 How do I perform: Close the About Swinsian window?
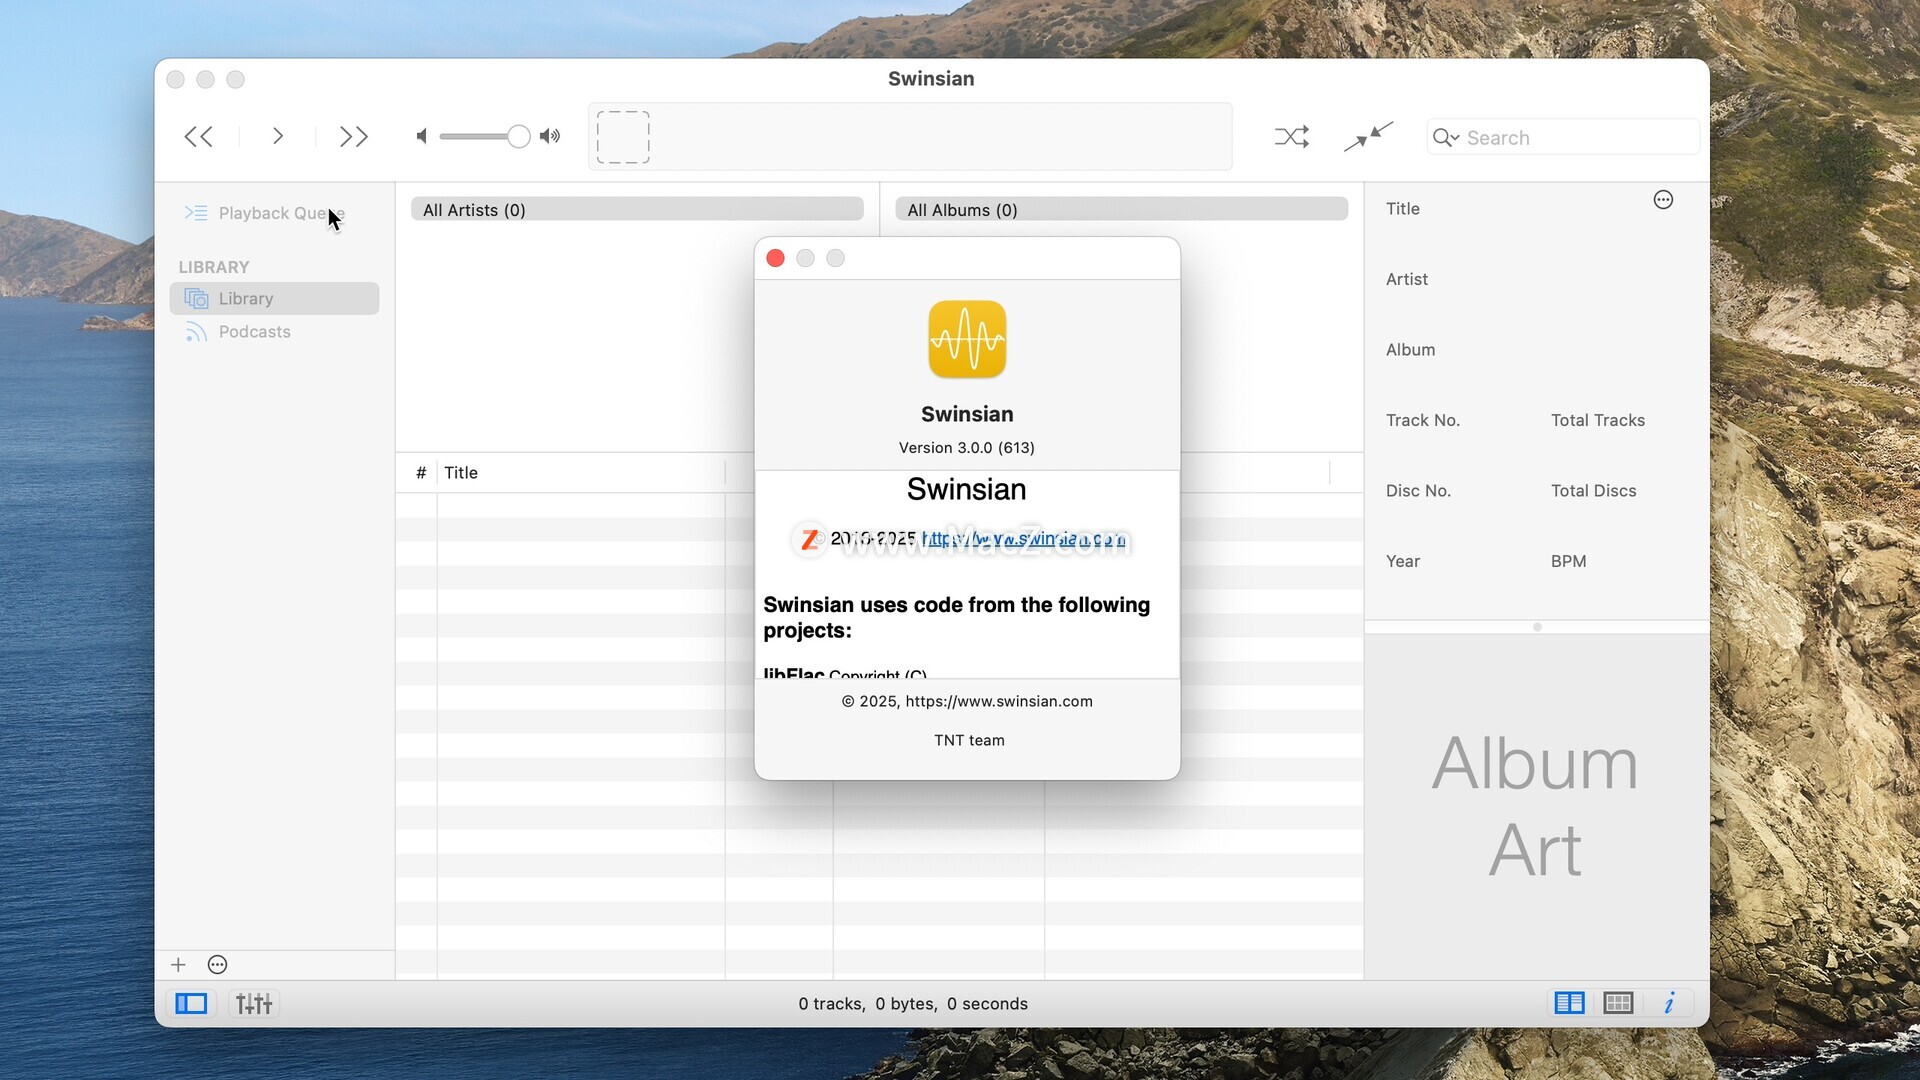(x=775, y=258)
